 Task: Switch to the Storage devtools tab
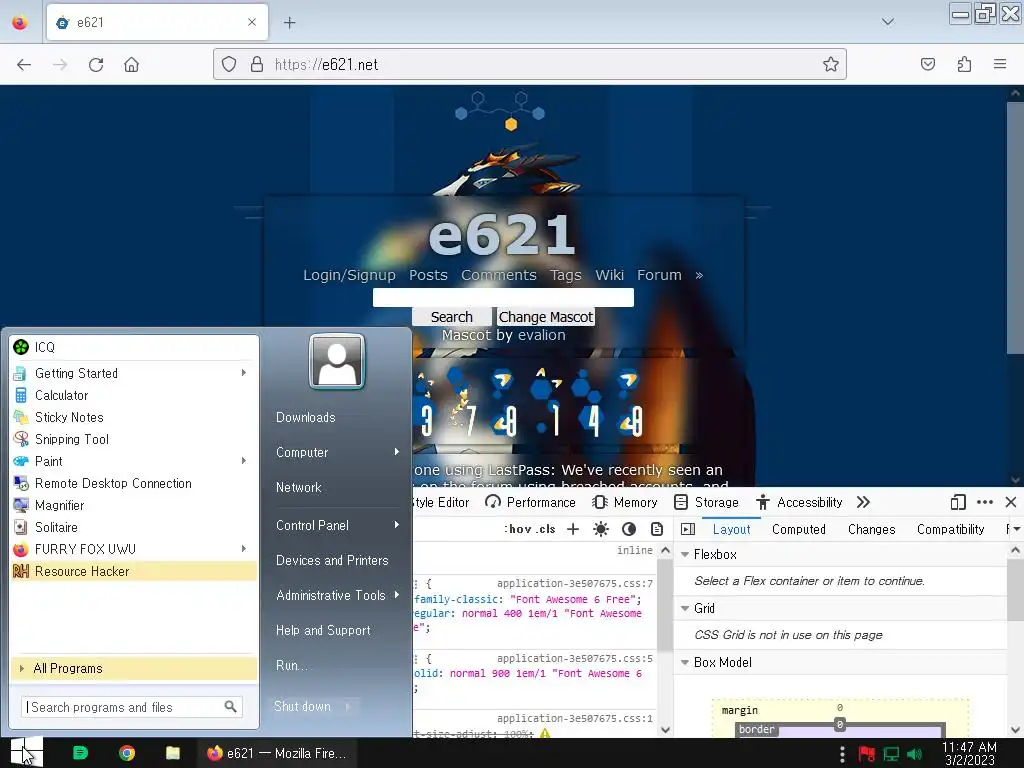(706, 502)
